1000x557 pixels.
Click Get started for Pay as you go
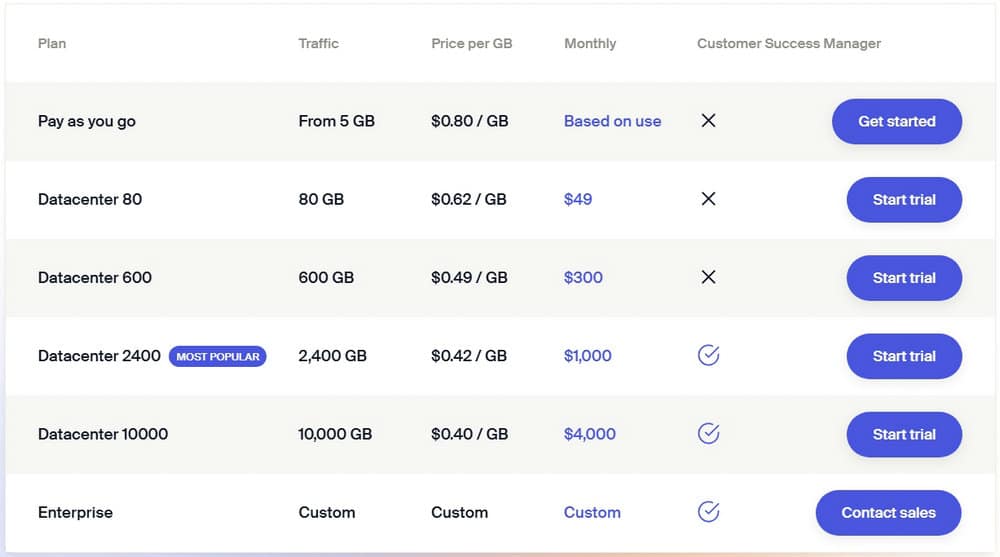click(x=897, y=121)
